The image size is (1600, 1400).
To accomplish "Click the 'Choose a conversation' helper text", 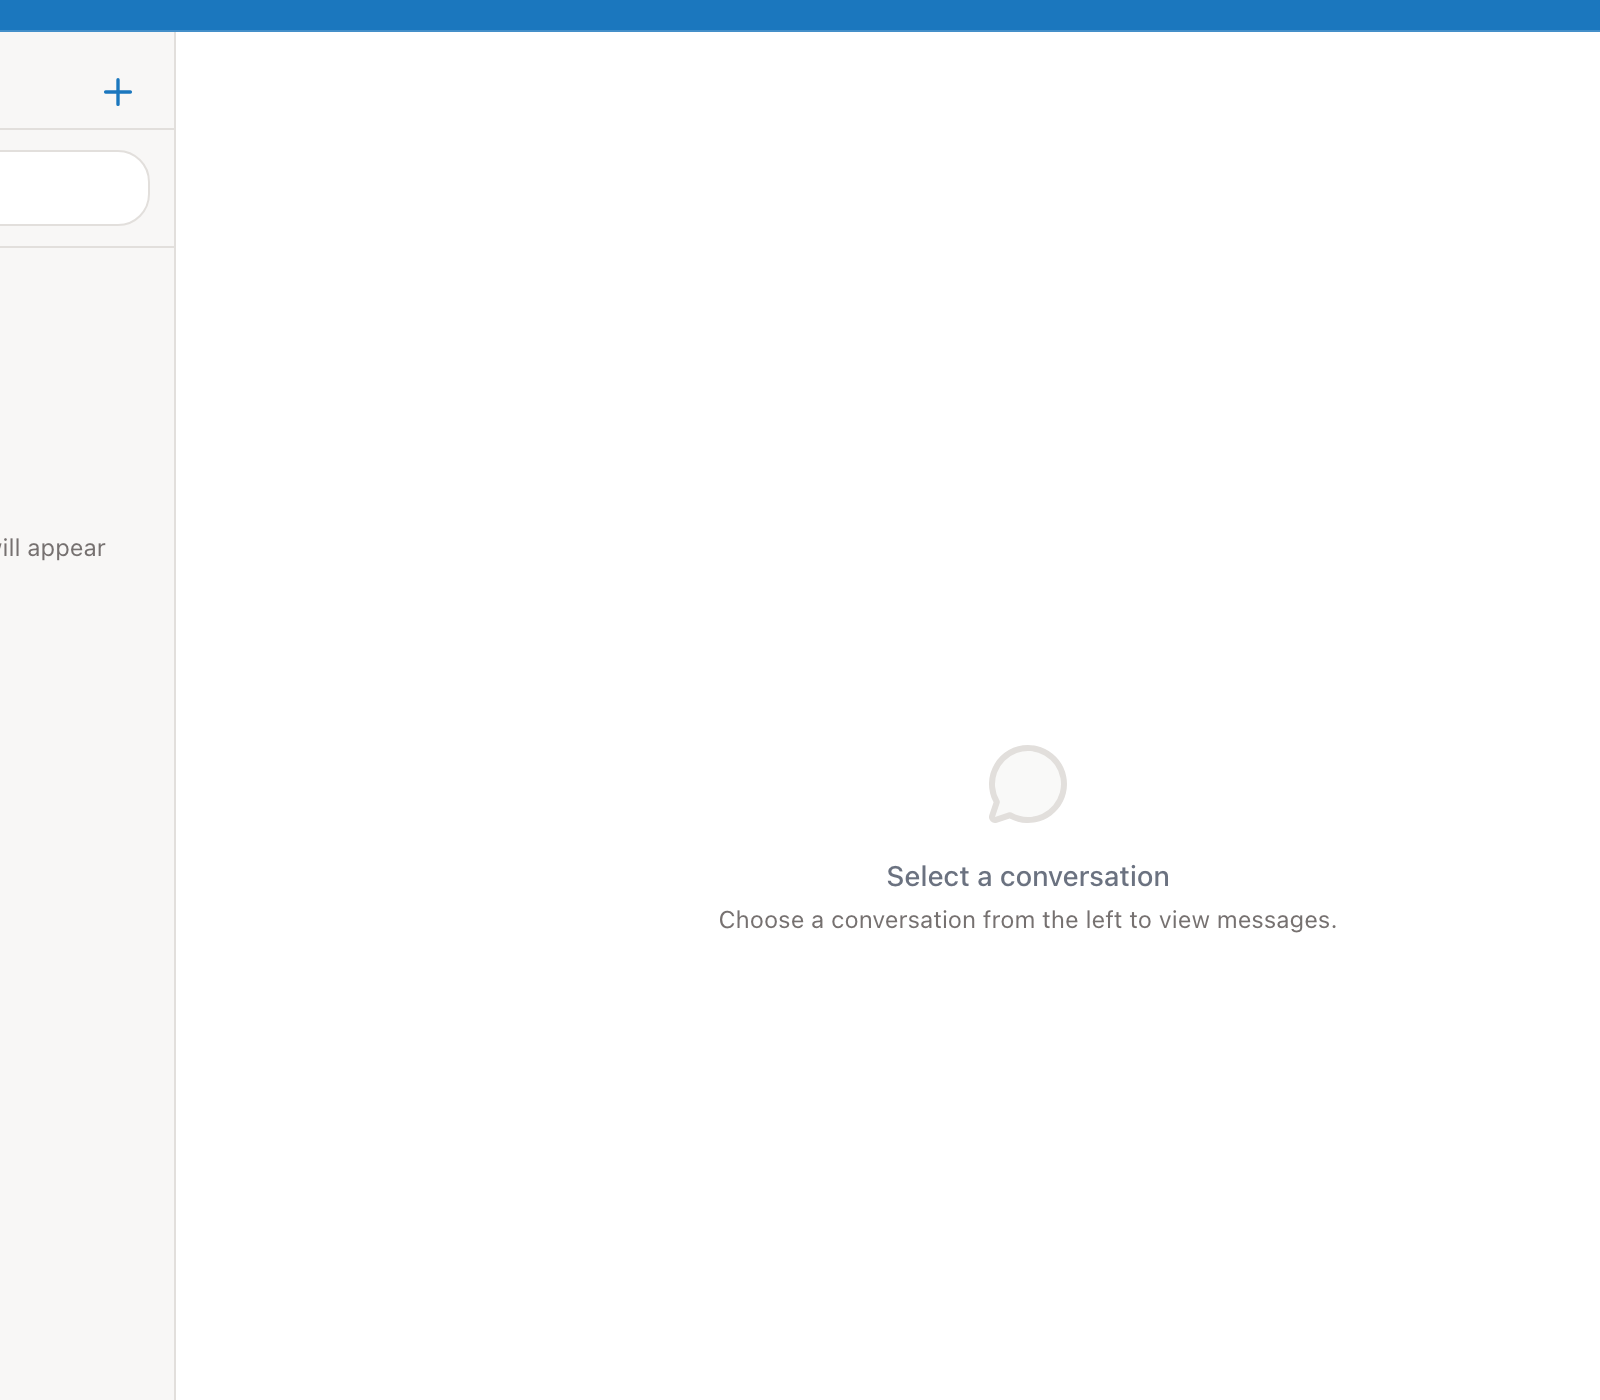I will pos(1027,920).
